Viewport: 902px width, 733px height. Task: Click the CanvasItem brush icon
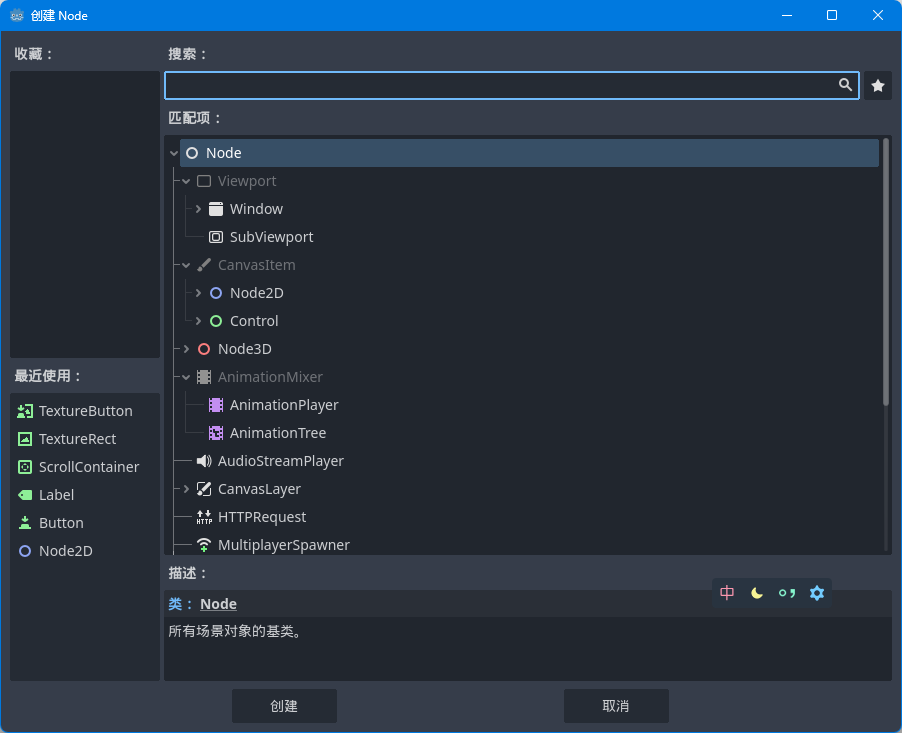(x=204, y=265)
